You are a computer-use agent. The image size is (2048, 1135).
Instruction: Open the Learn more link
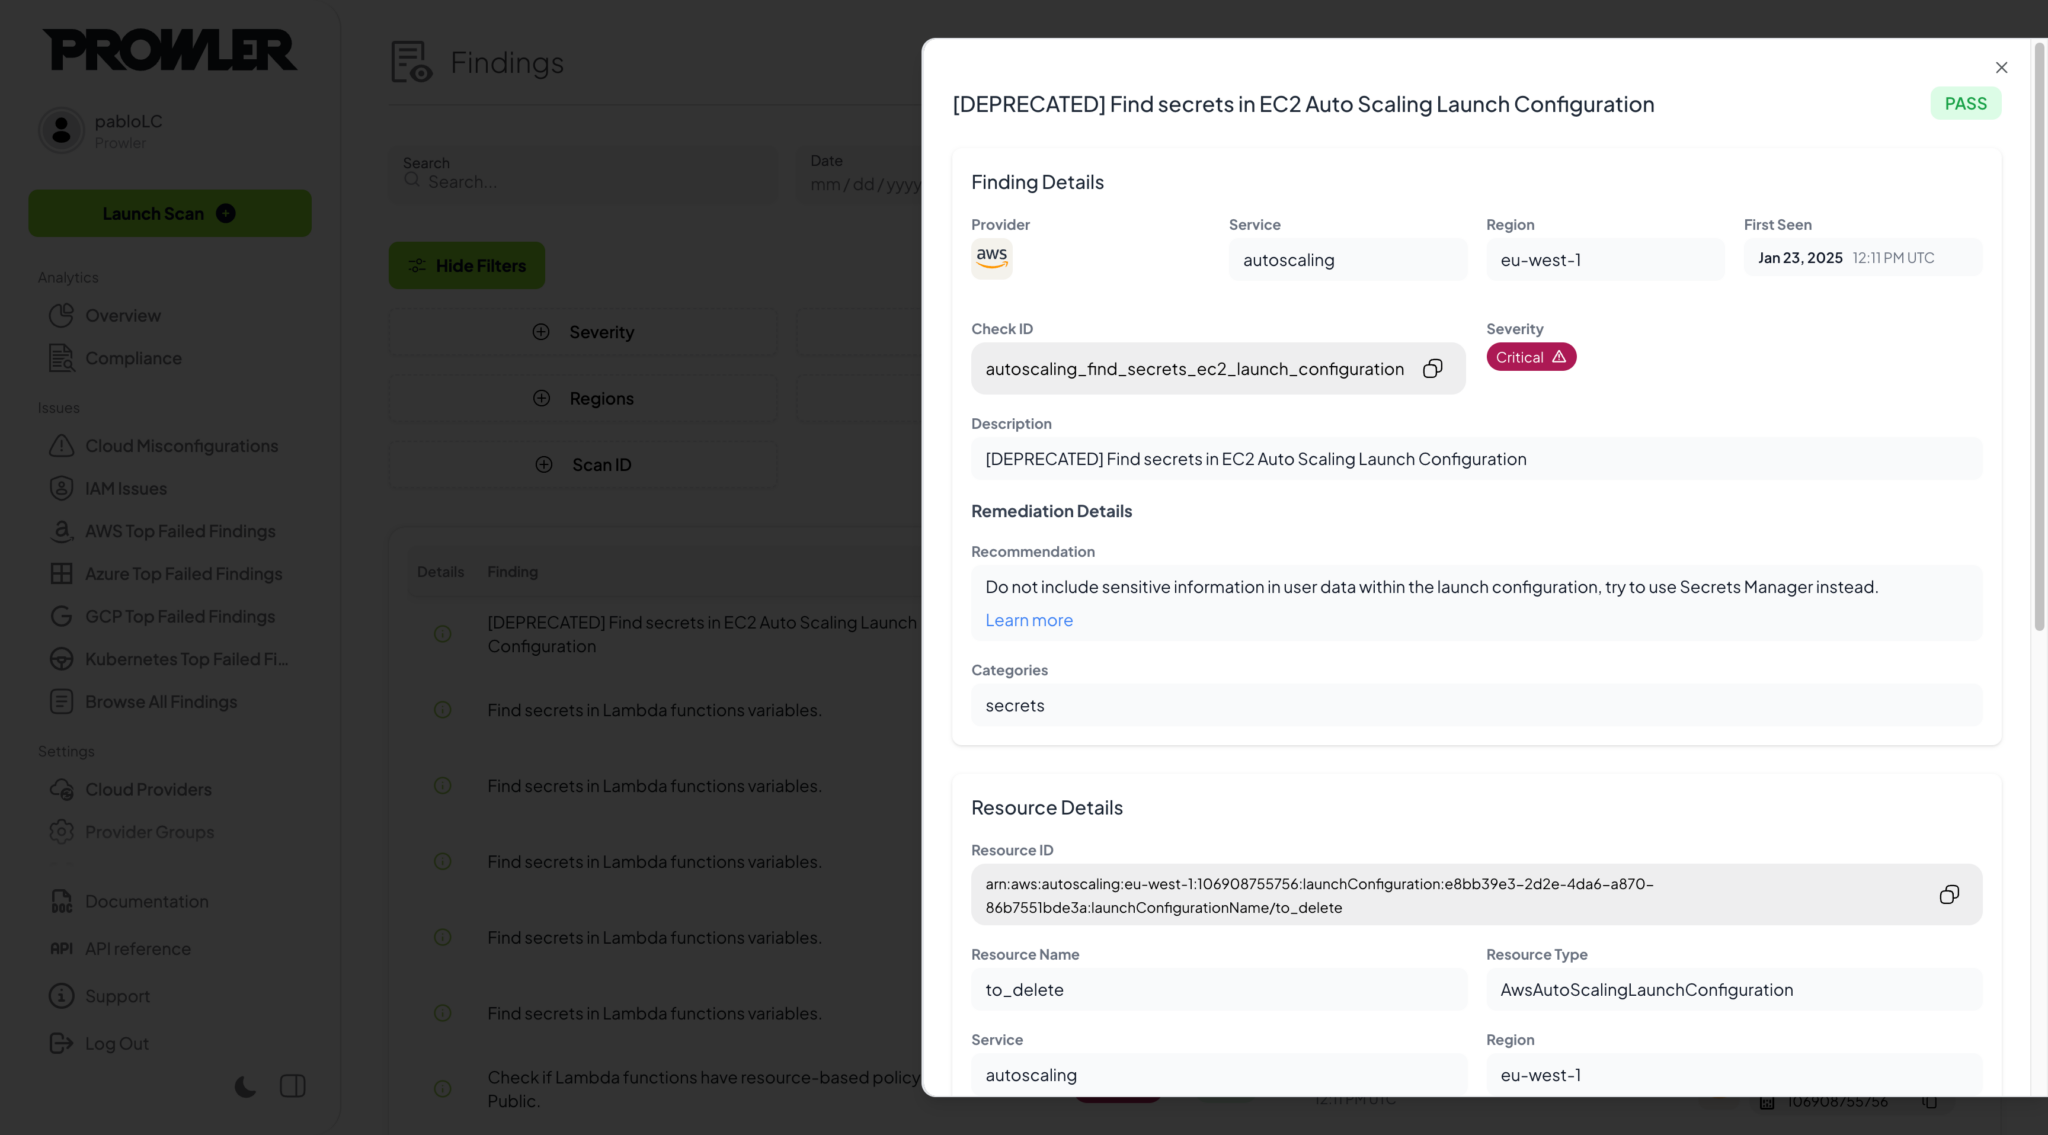(1028, 620)
